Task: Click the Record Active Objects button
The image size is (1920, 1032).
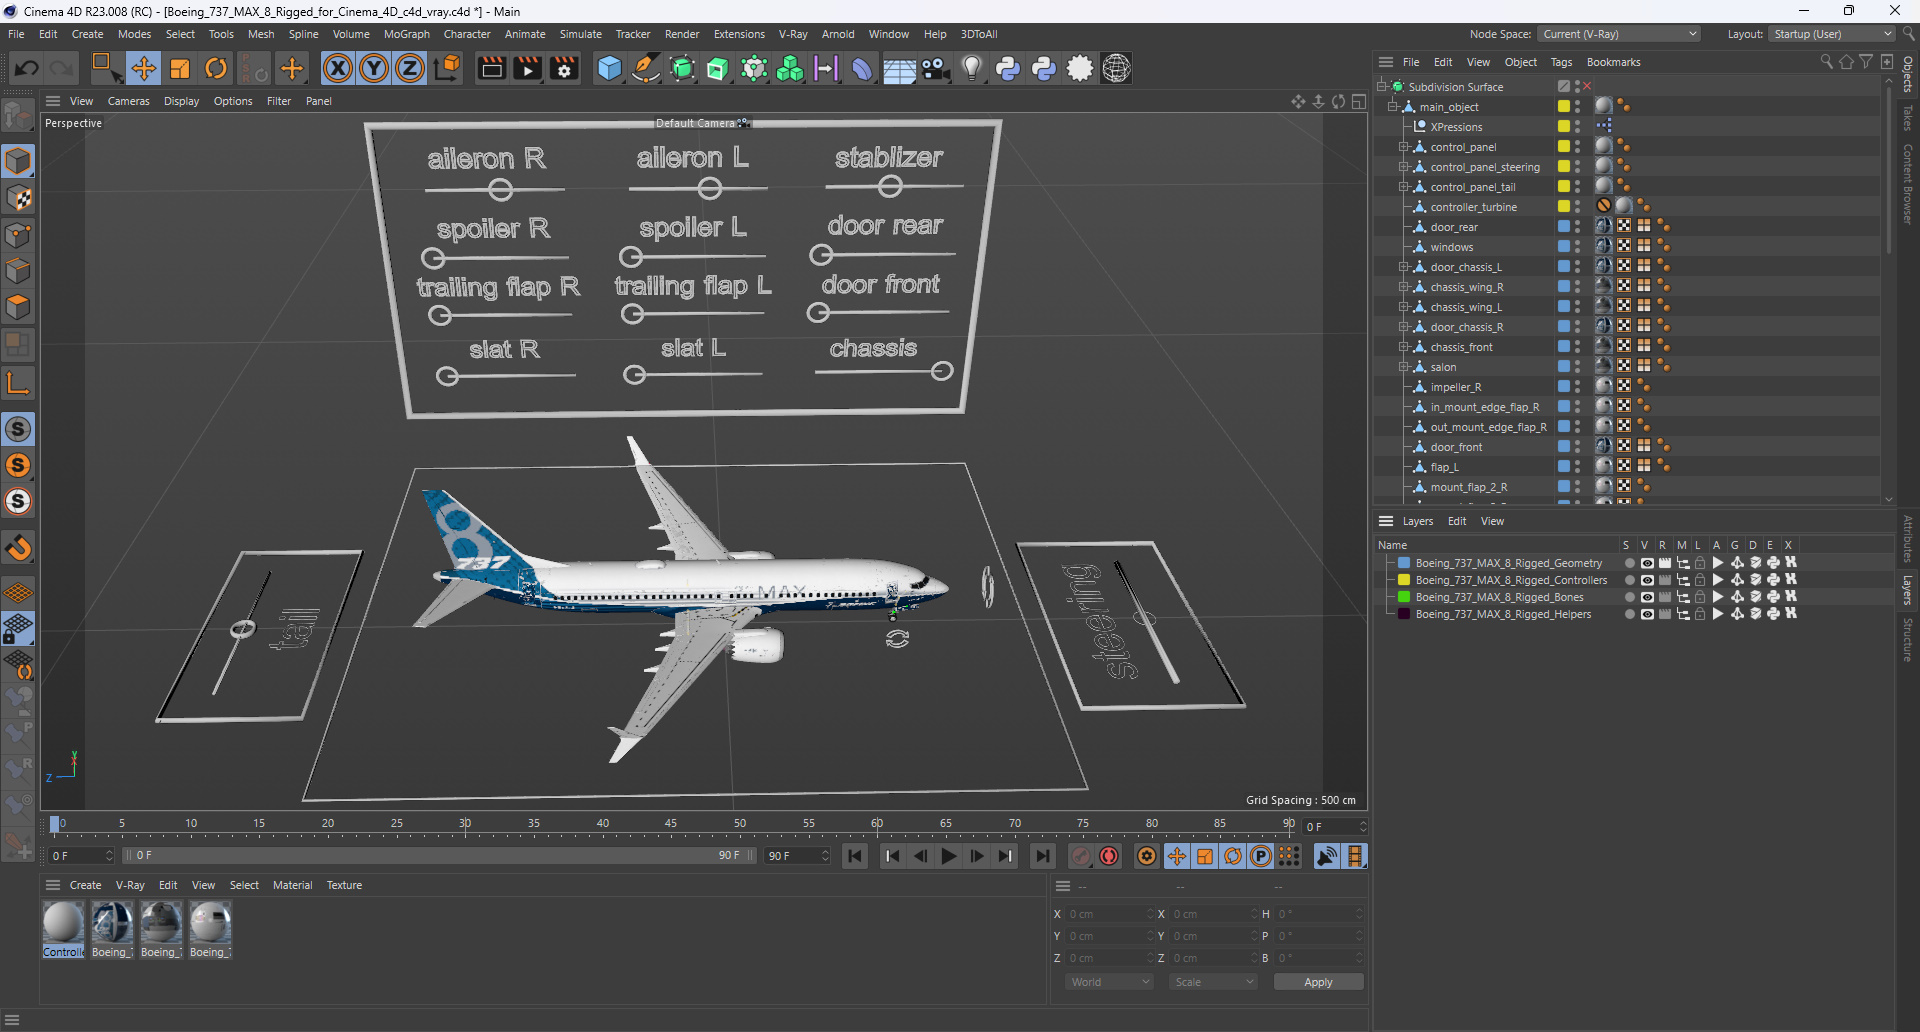Action: 1081,856
